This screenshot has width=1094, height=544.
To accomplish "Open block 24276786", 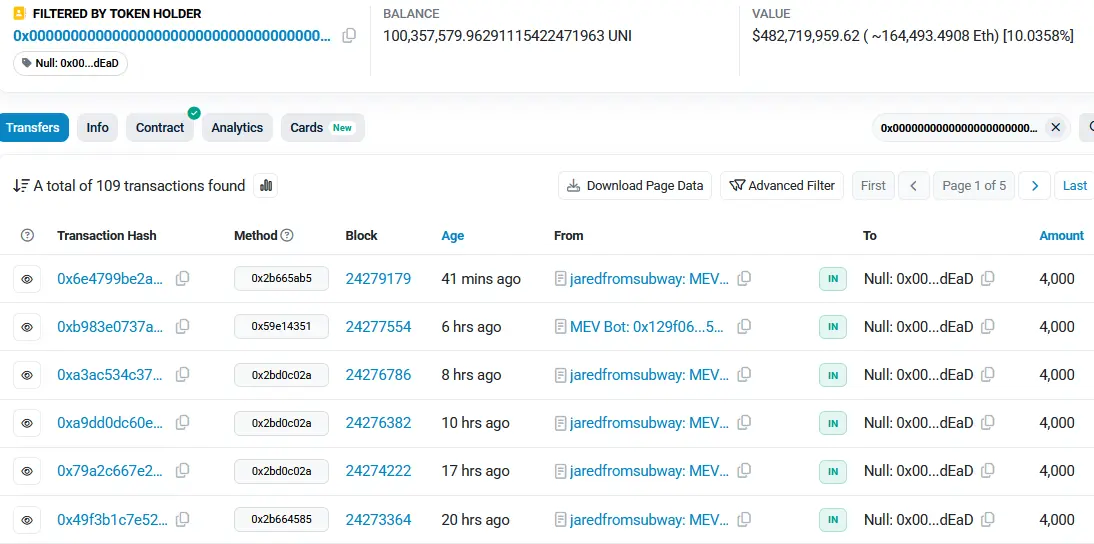I will 378,375.
